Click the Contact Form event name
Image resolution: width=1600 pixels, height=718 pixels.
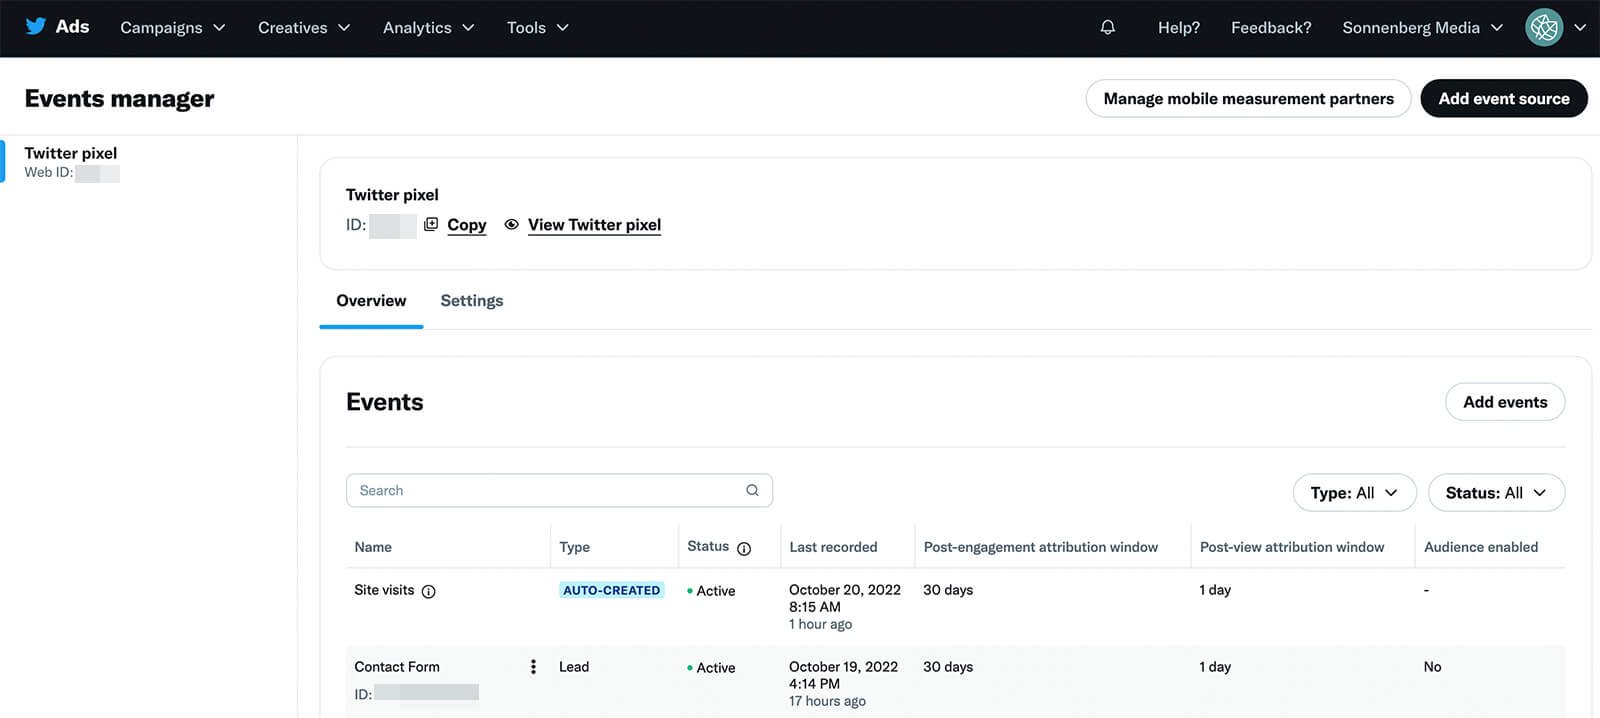click(x=397, y=666)
